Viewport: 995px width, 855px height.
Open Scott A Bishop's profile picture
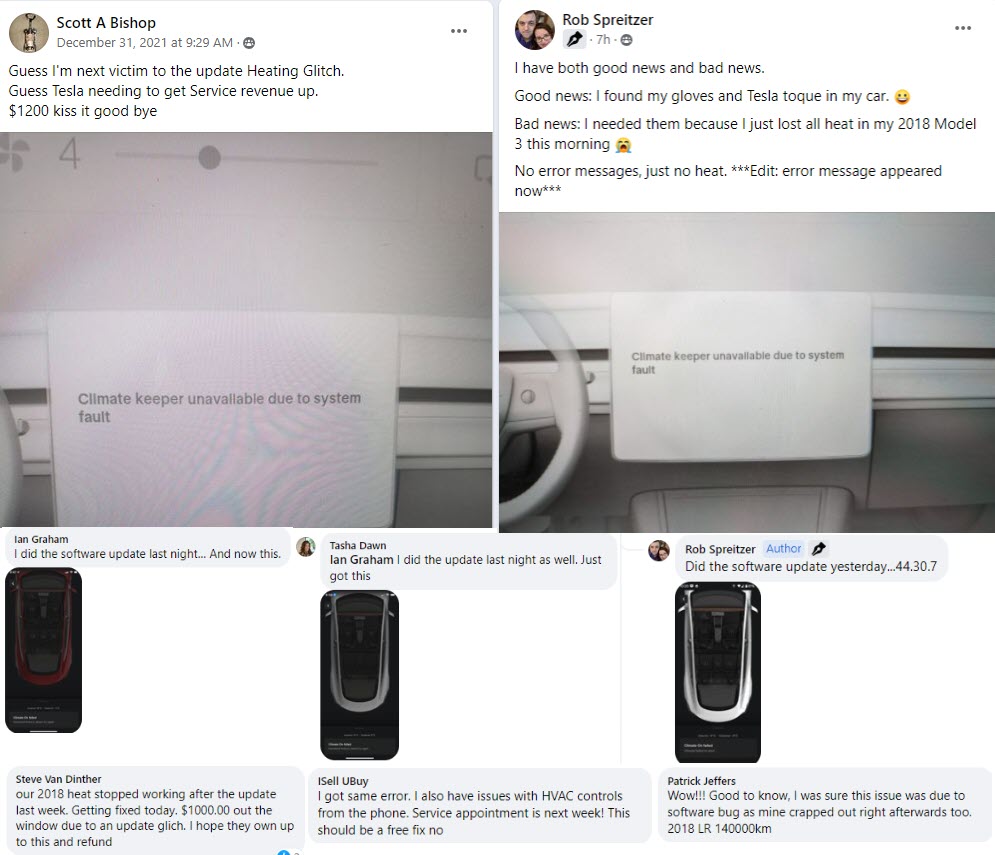pos(29,32)
